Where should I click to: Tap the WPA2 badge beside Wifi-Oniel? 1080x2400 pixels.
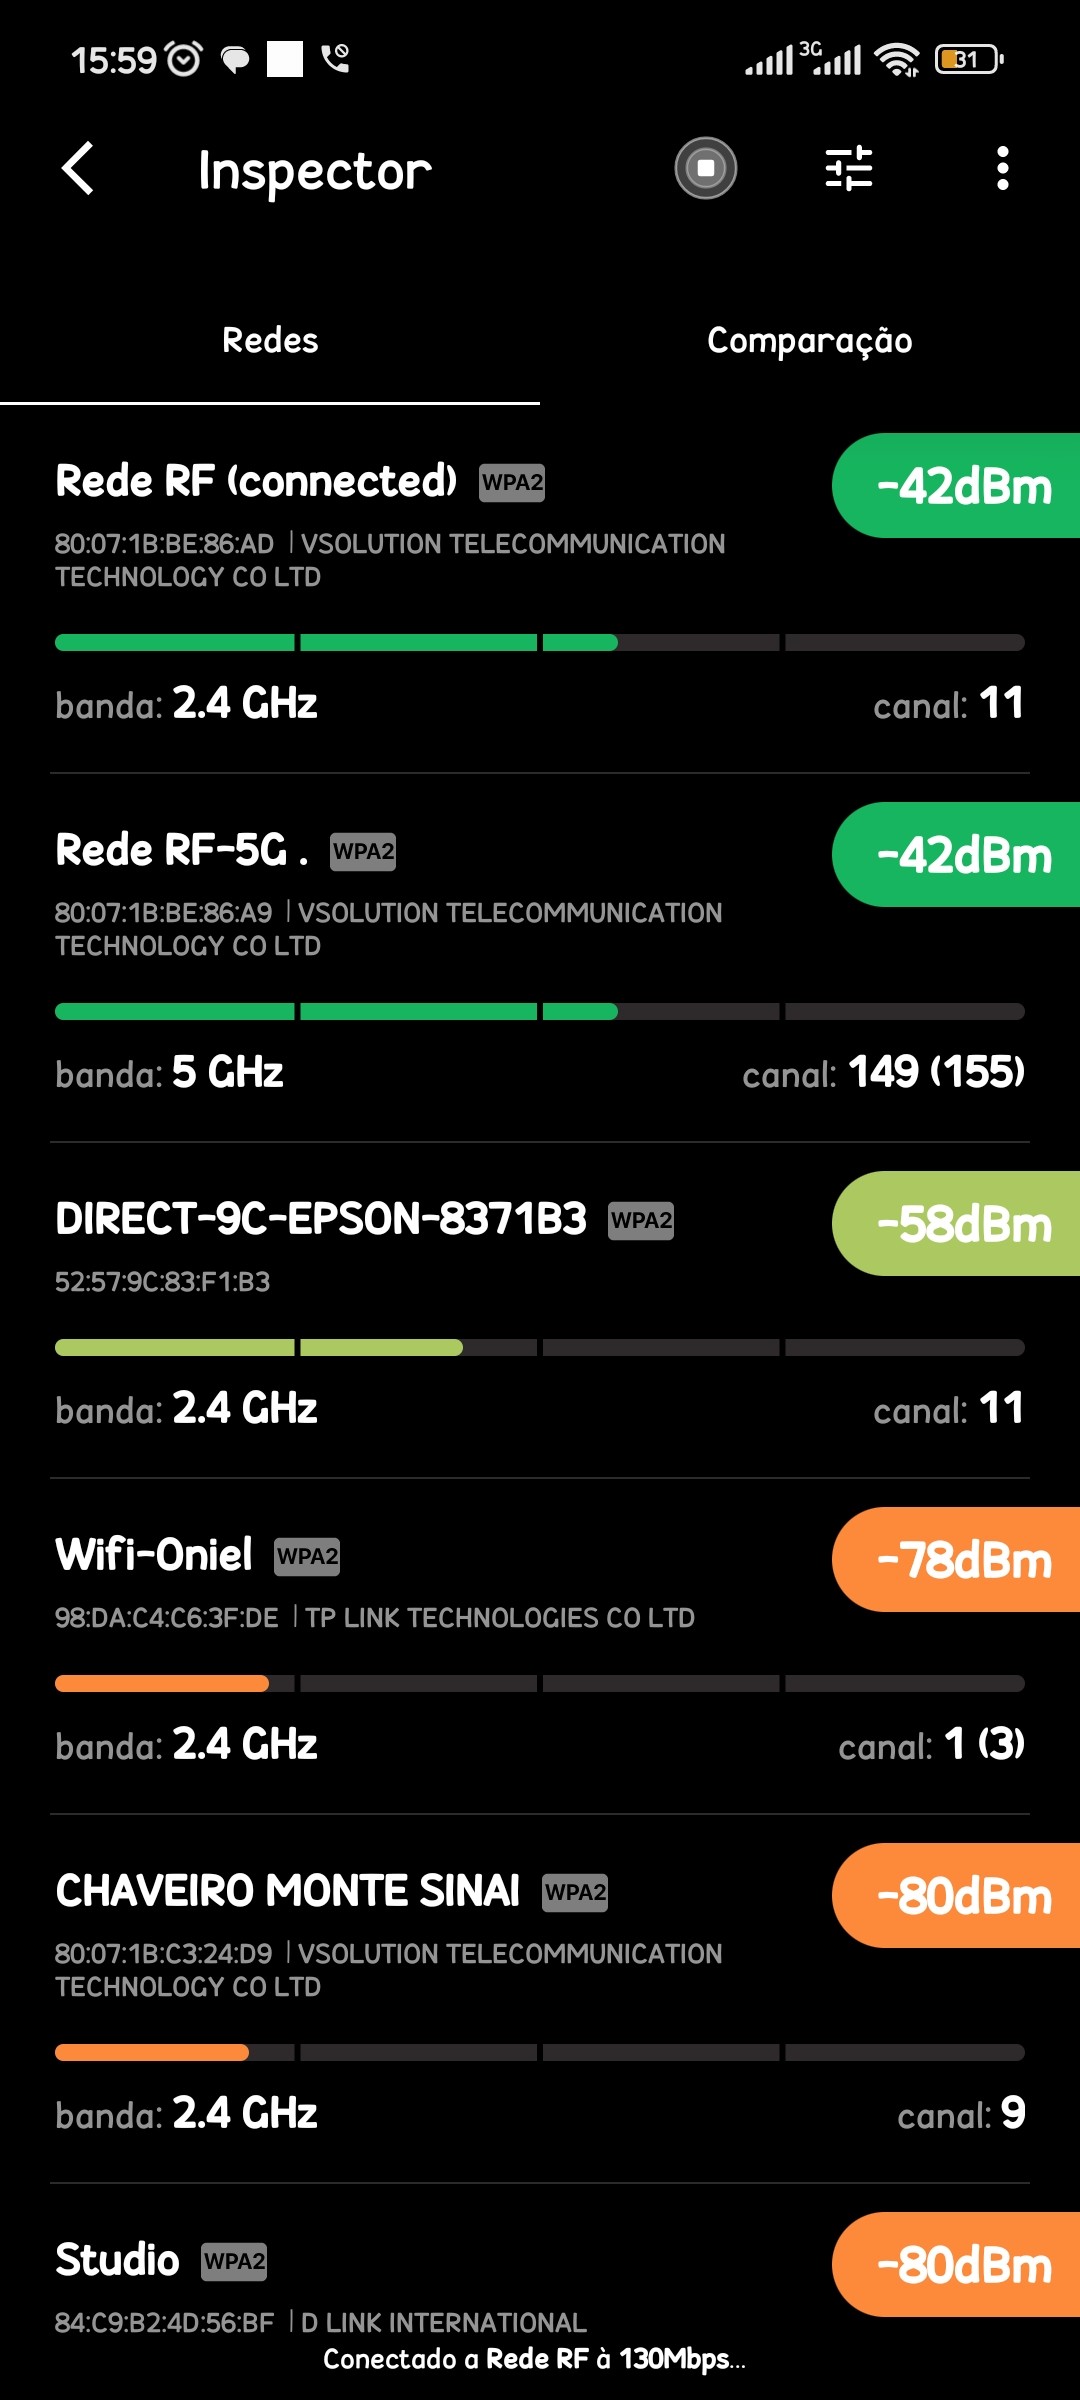pyautogui.click(x=307, y=1557)
